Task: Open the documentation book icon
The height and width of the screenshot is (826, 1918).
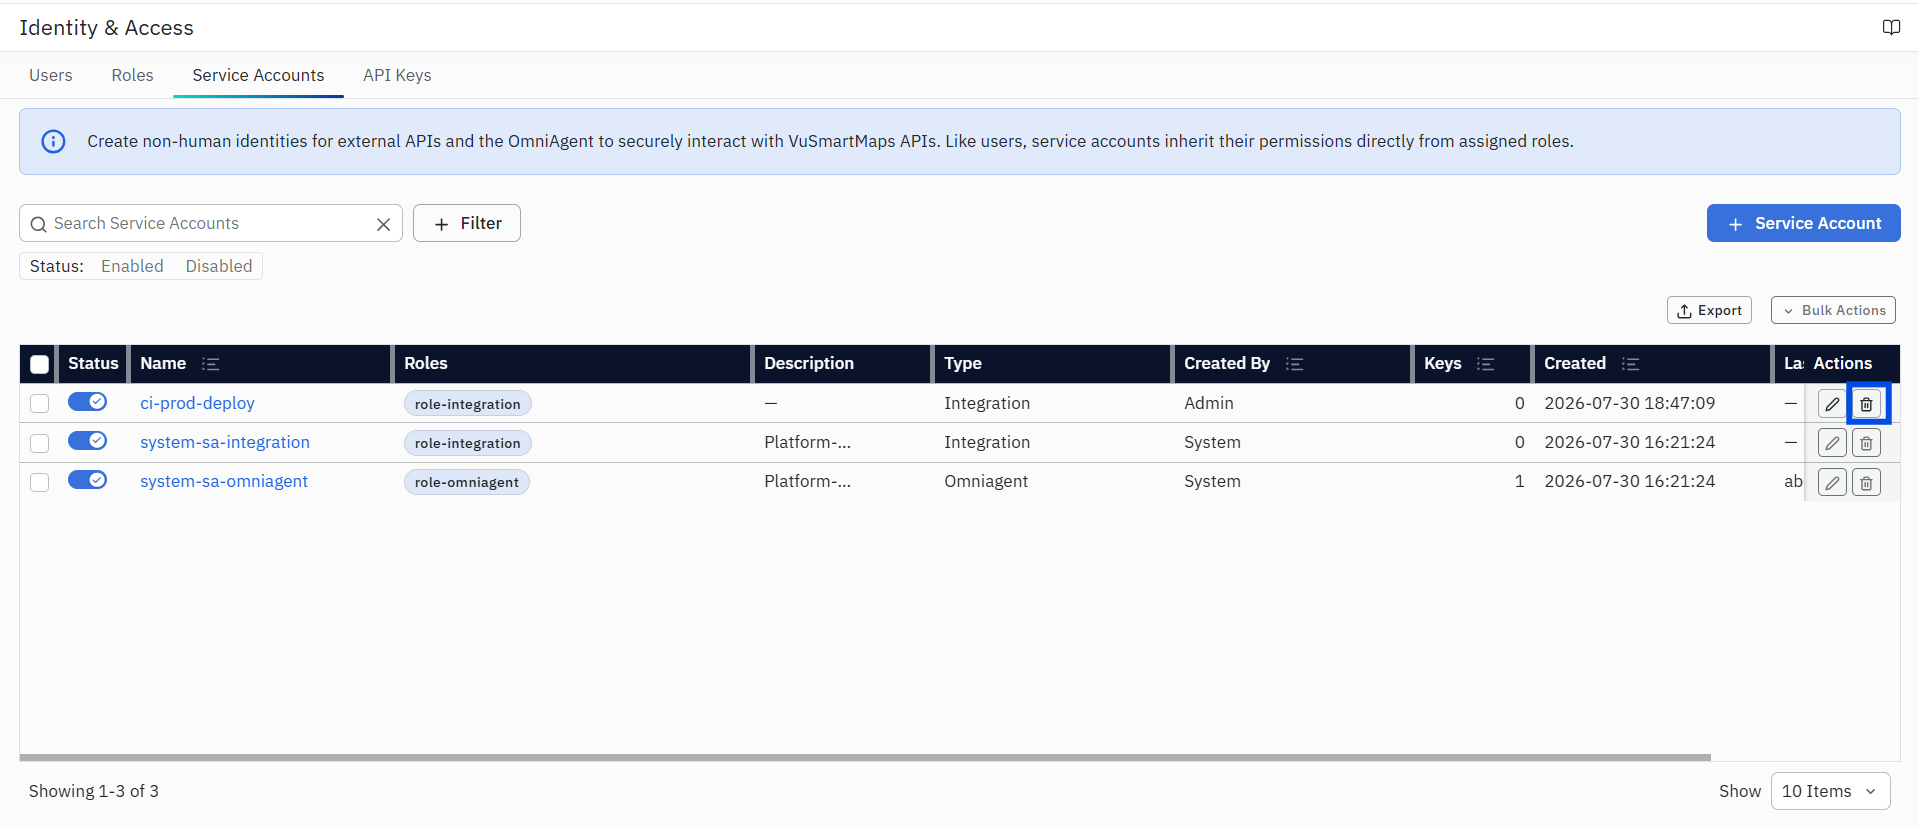Action: [1891, 27]
